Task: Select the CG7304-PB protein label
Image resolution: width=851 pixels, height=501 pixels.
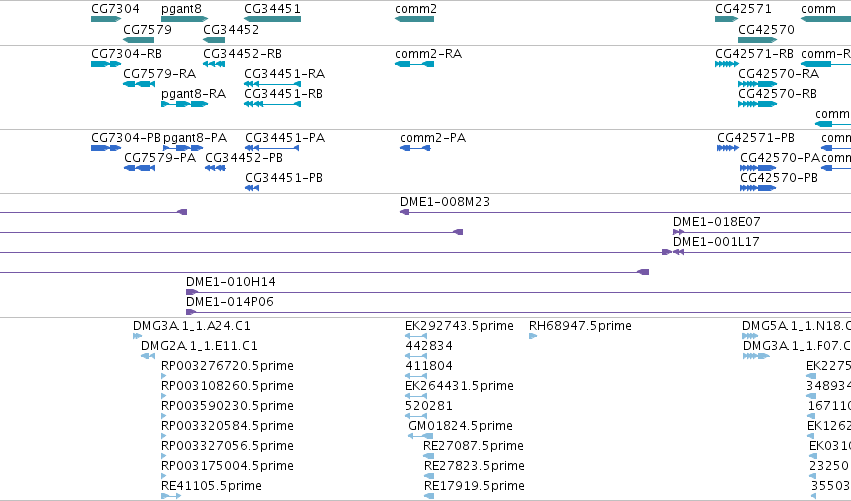Action: (x=126, y=138)
